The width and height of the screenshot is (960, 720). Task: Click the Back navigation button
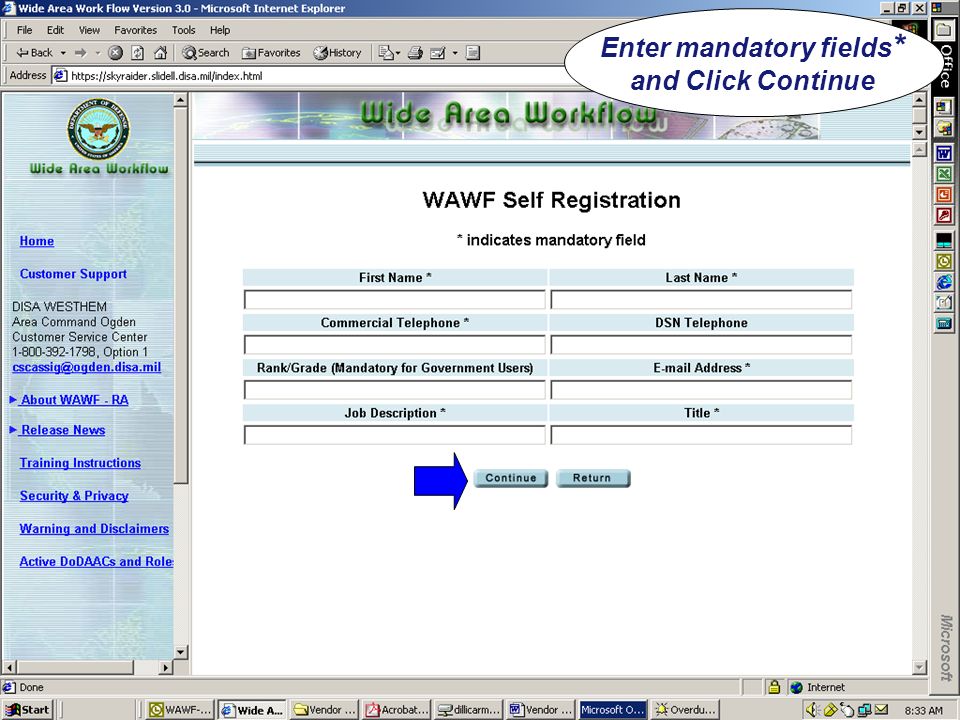pyautogui.click(x=34, y=53)
